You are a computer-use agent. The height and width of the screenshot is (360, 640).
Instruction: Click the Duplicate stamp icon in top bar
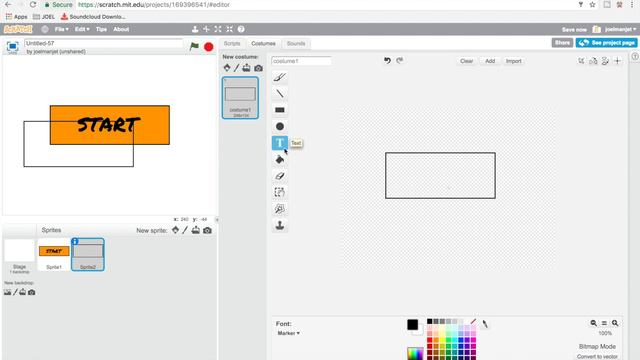pyautogui.click(x=195, y=29)
